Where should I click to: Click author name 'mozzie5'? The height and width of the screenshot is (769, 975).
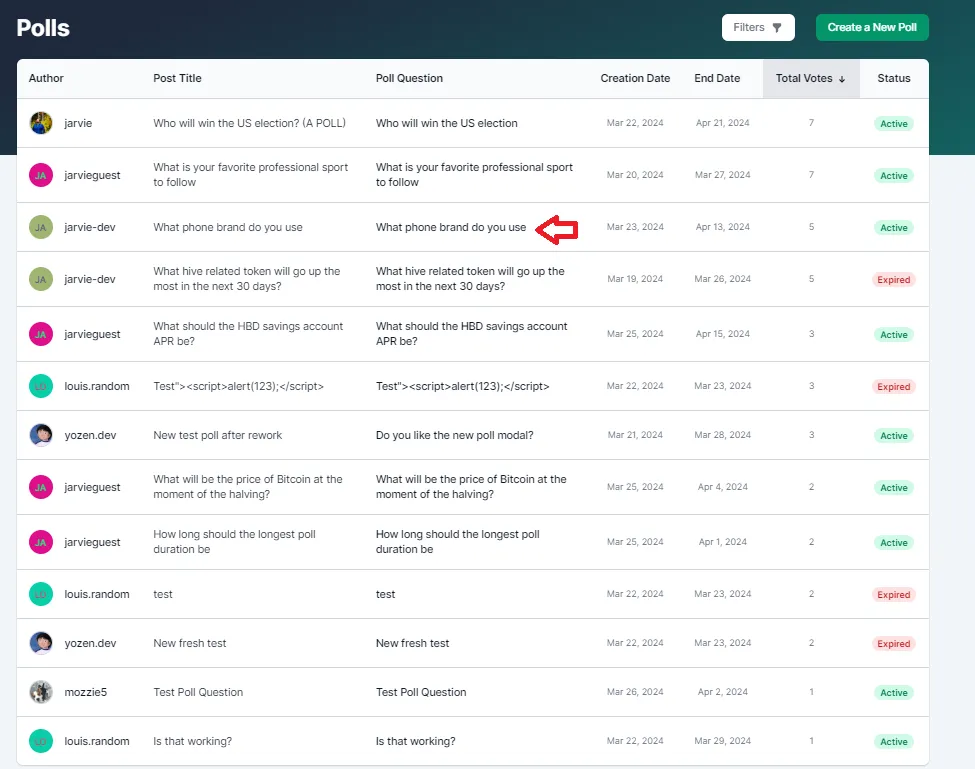tap(86, 692)
